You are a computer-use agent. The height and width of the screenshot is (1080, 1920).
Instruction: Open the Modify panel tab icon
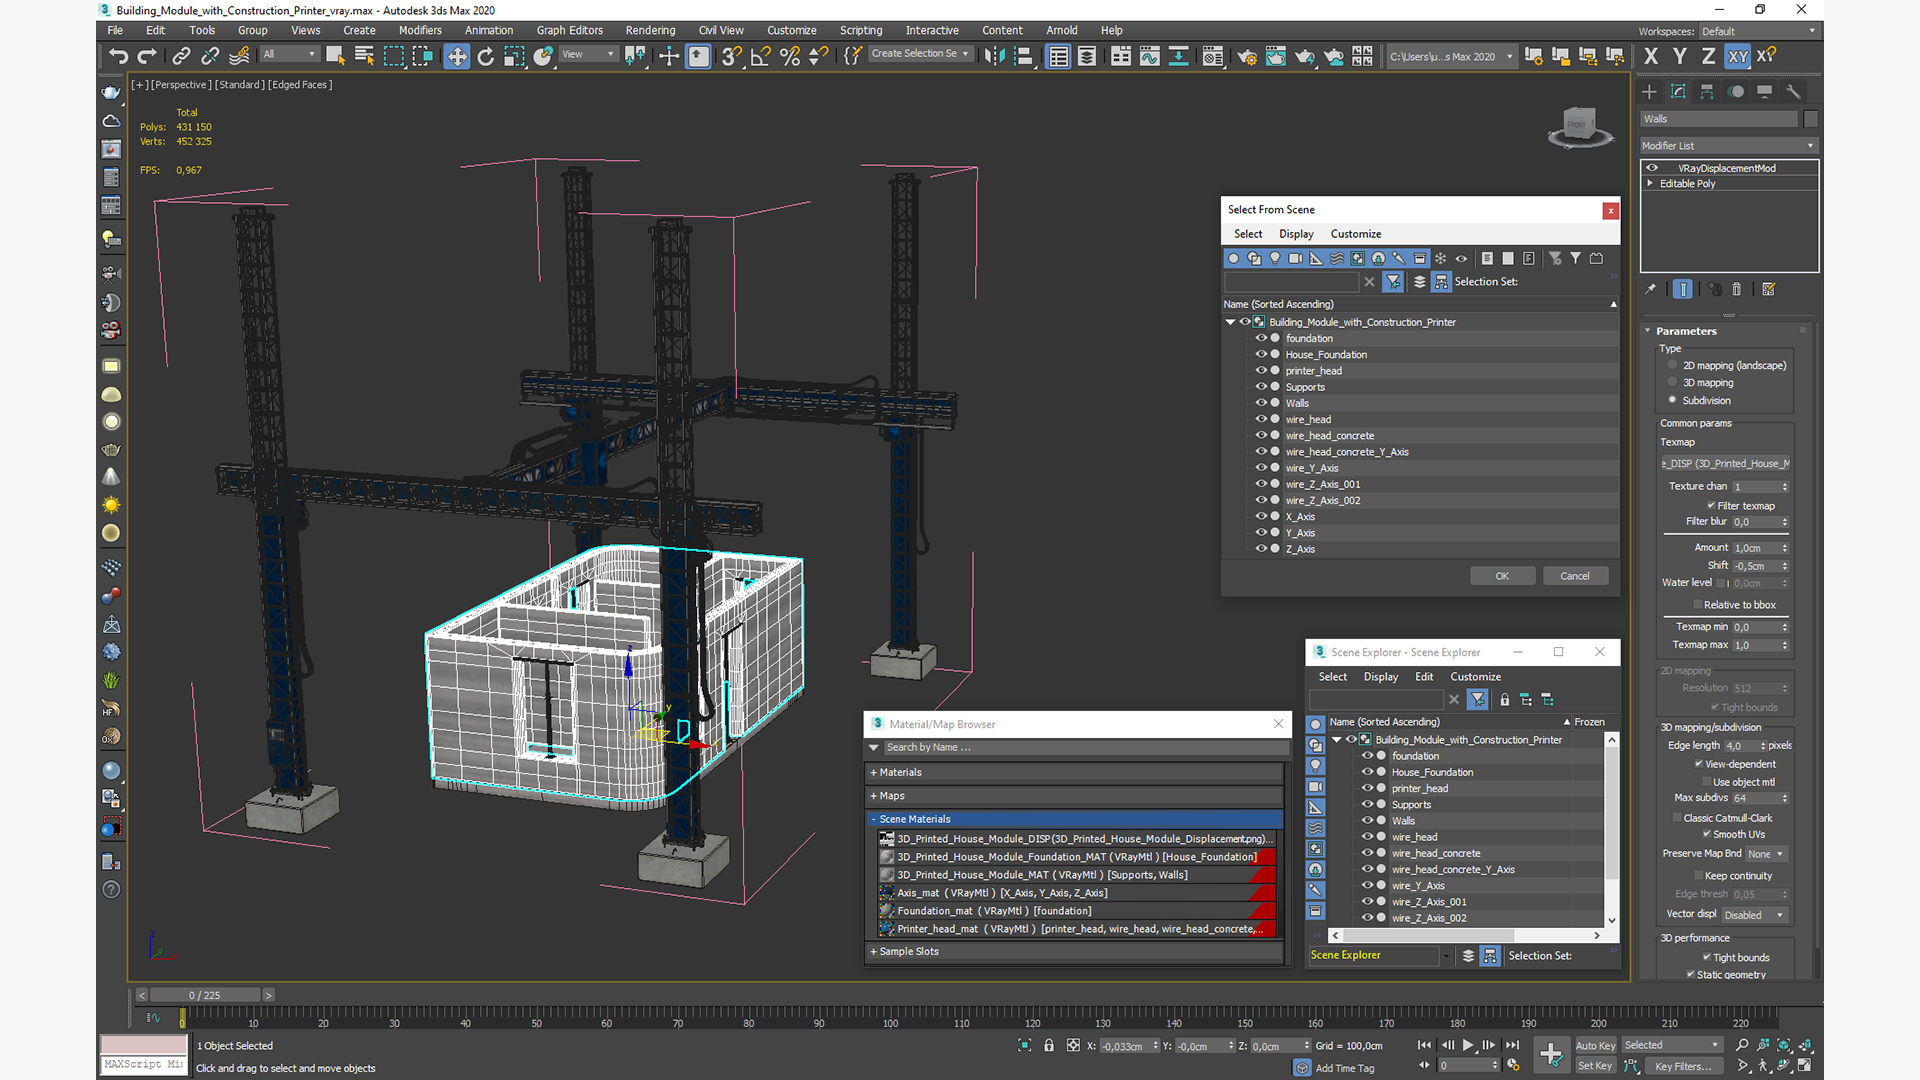click(x=1678, y=91)
